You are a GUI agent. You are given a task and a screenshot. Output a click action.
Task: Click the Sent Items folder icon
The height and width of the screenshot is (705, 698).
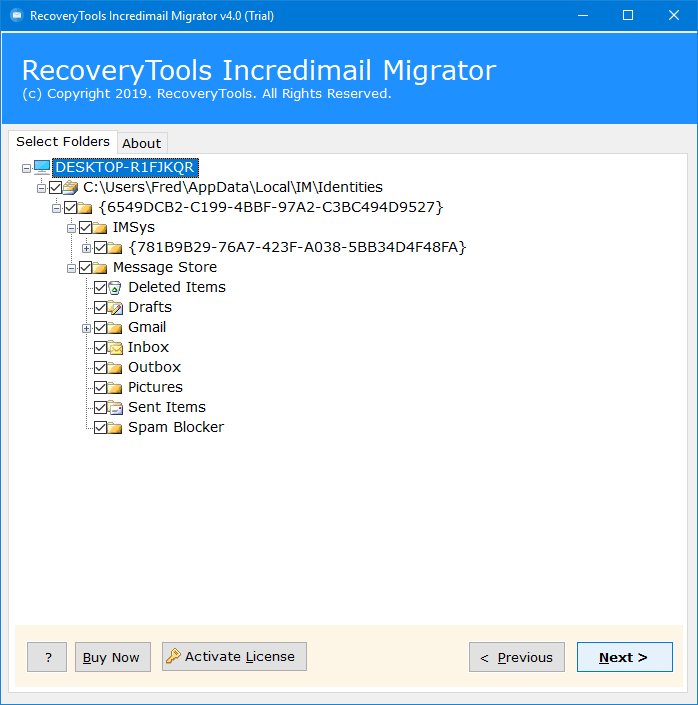pos(115,407)
